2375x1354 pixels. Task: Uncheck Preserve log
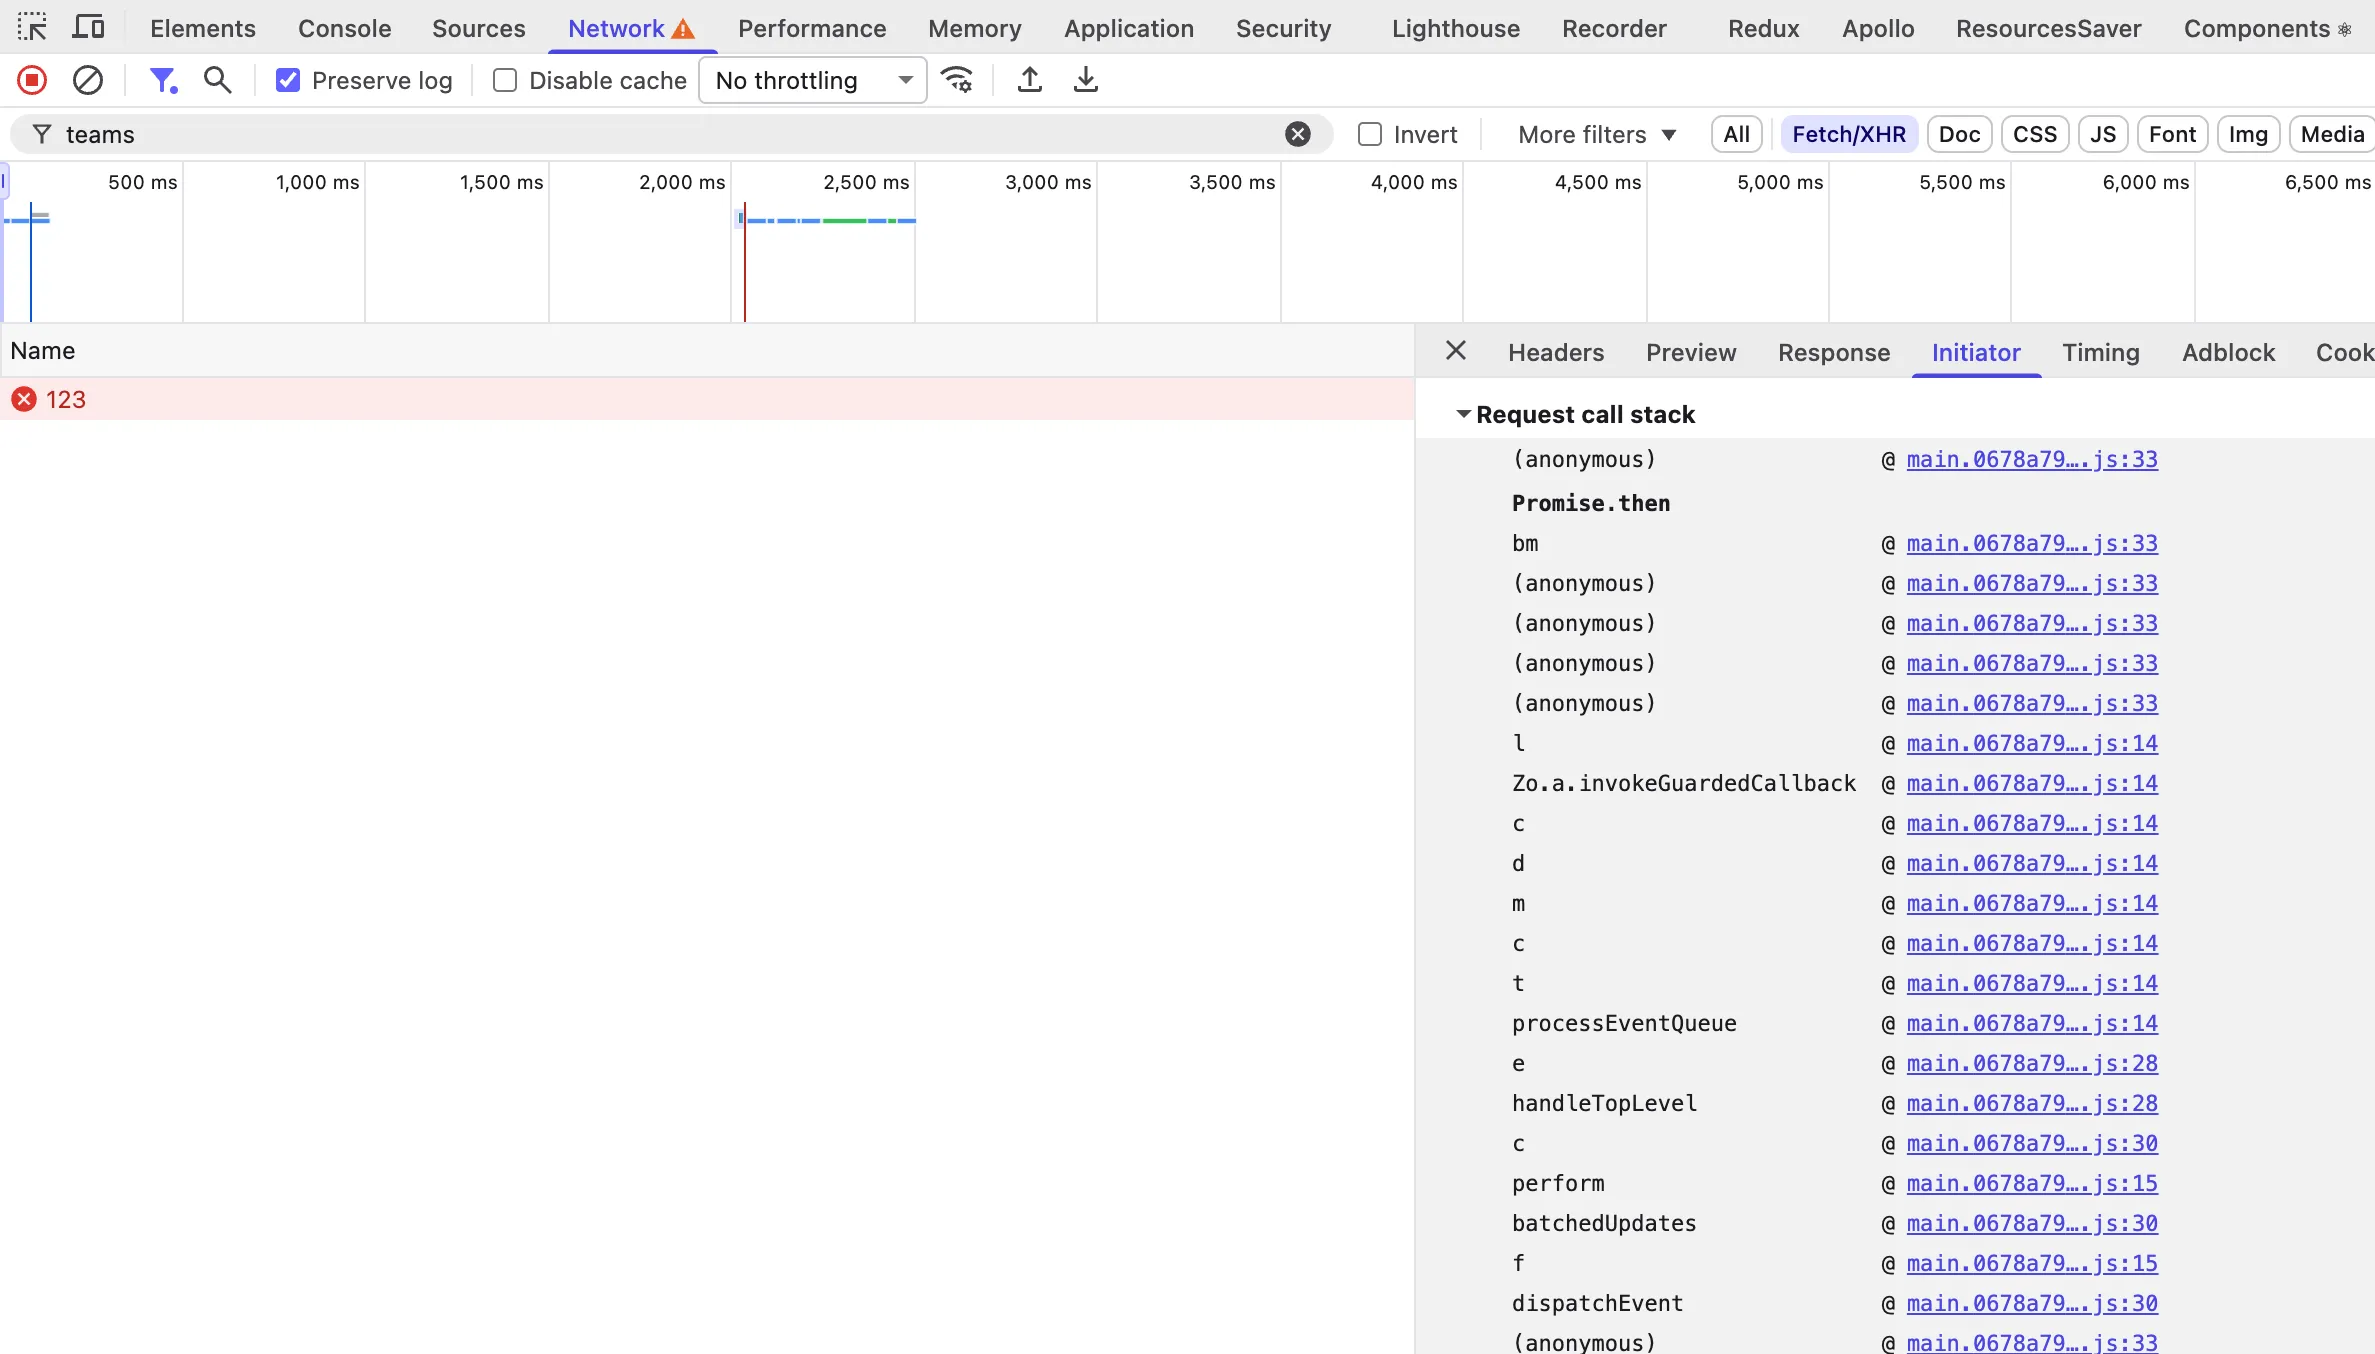[x=288, y=79]
